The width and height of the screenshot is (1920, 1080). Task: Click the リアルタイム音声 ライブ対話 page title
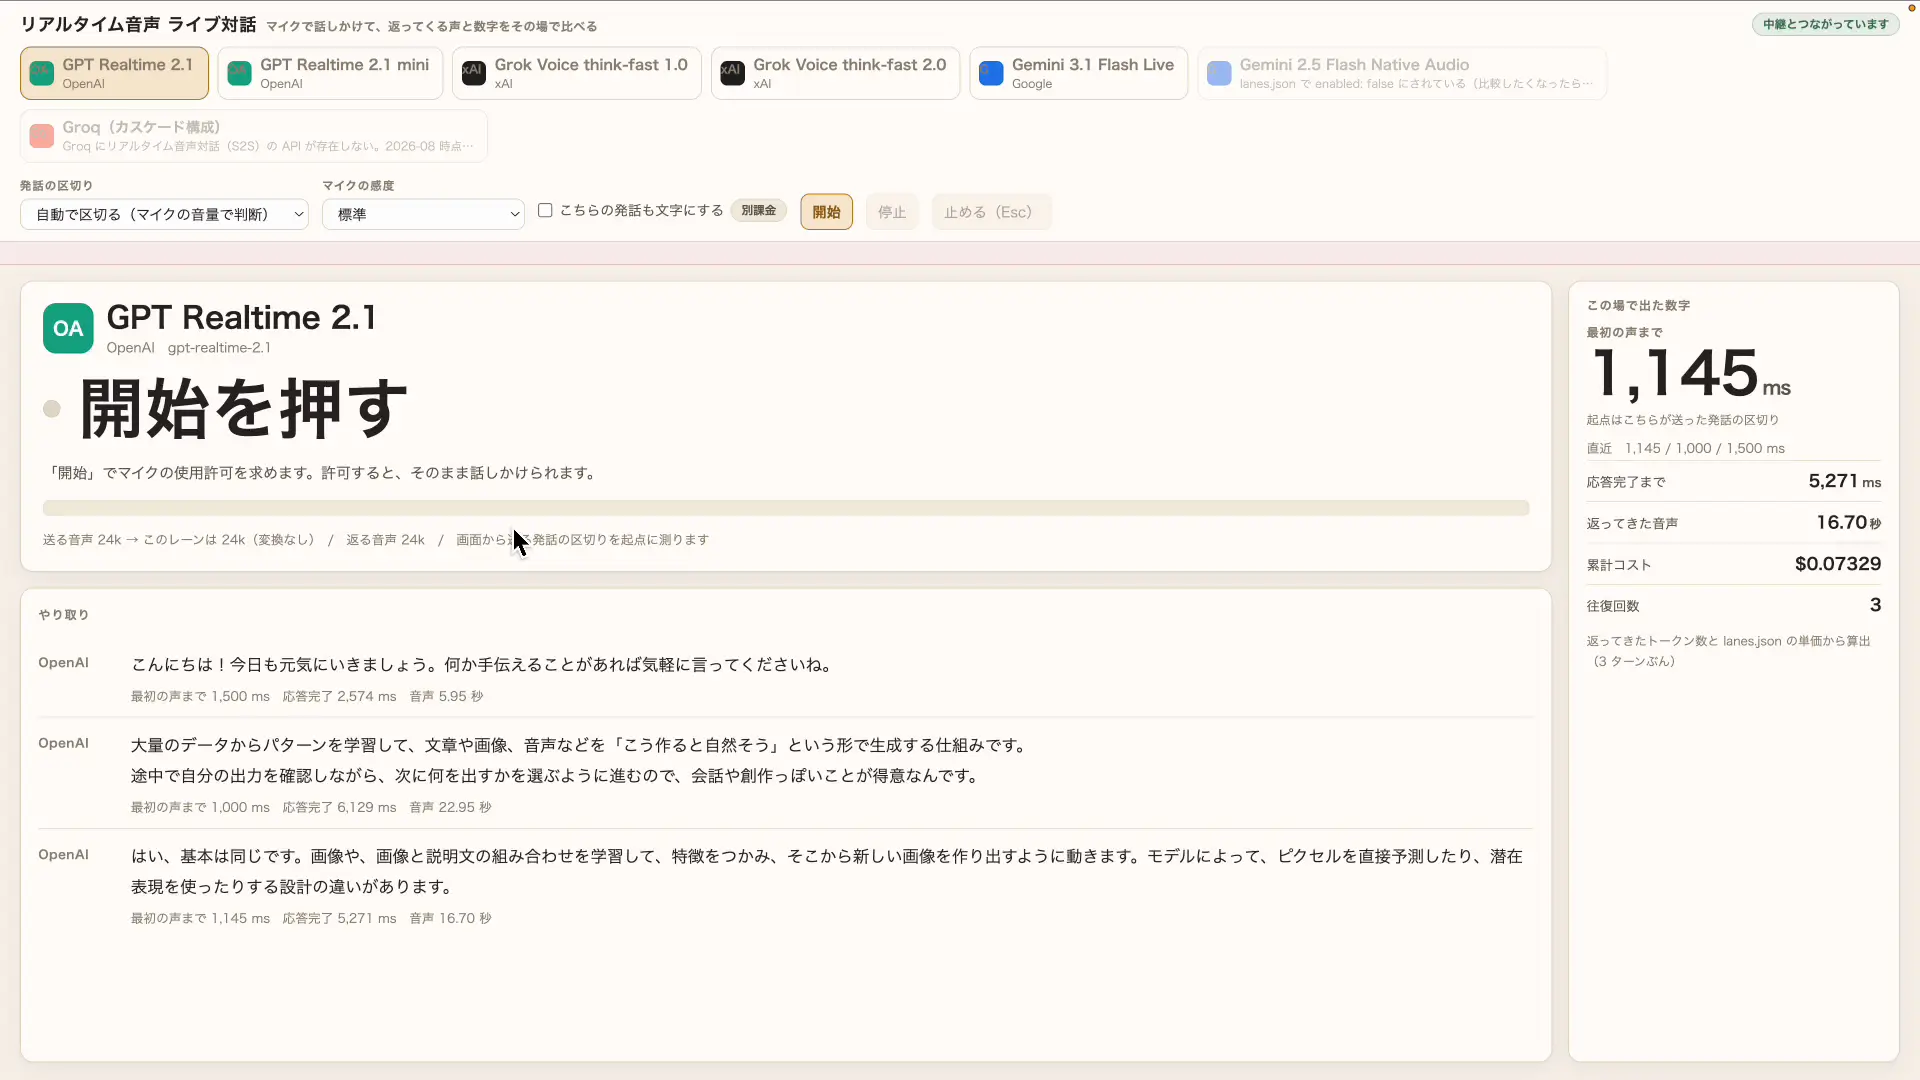pyautogui.click(x=138, y=25)
